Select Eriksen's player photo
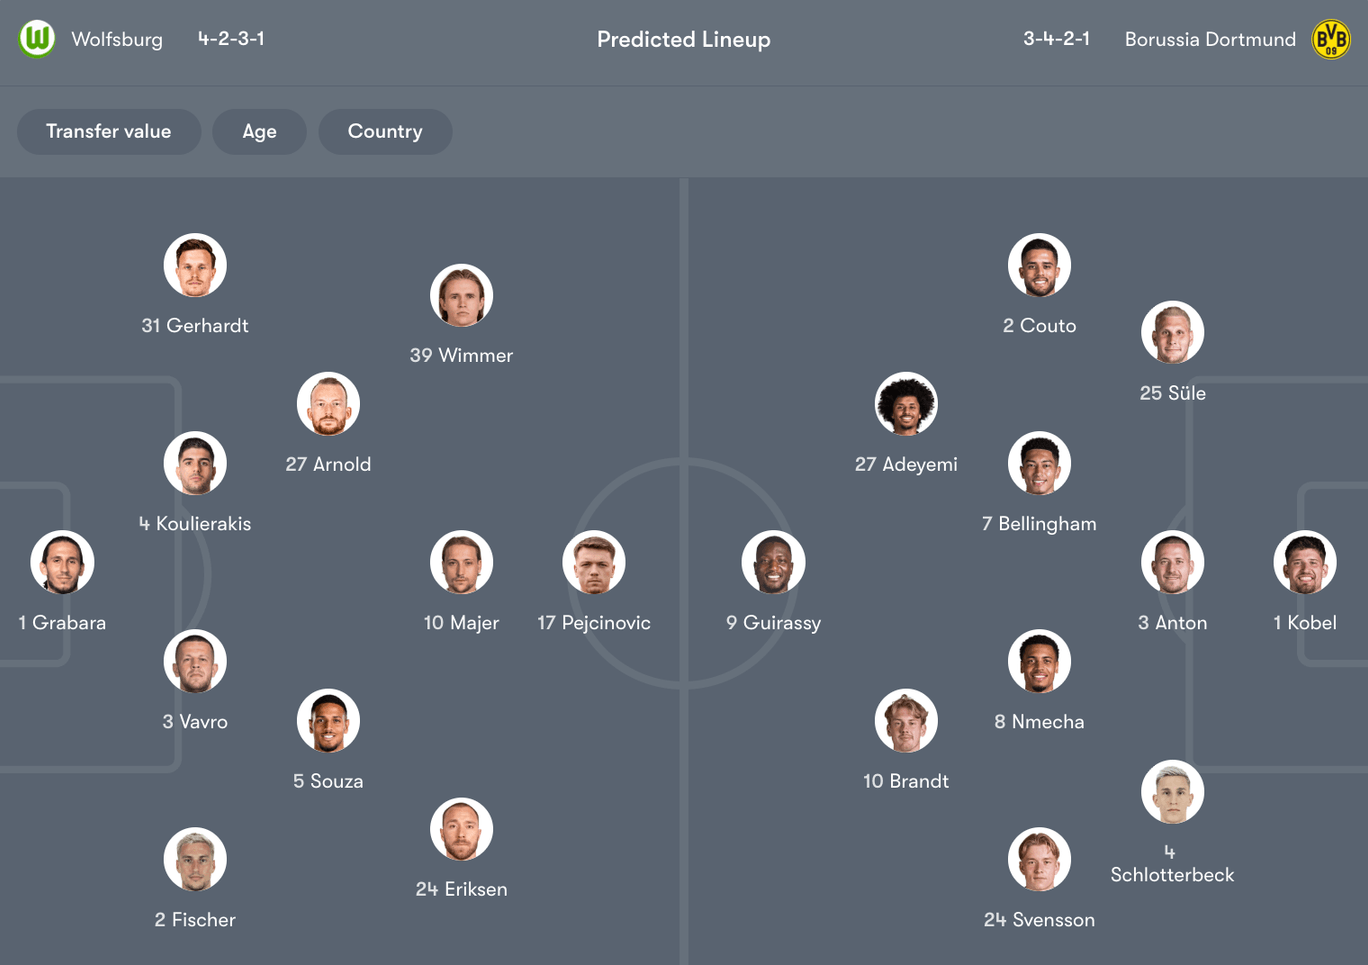 [x=461, y=829]
